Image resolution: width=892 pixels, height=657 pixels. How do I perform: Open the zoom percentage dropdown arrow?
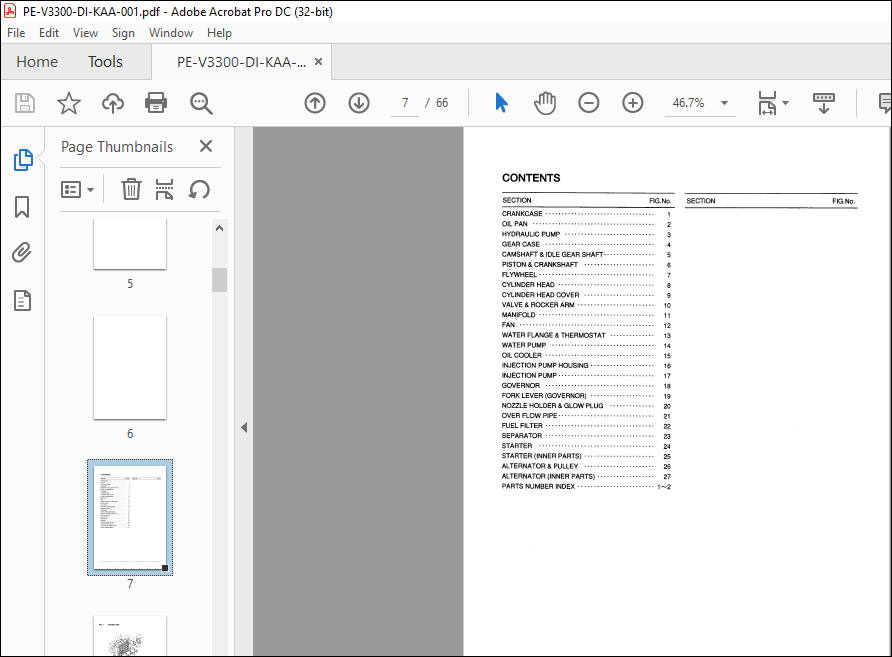(724, 103)
